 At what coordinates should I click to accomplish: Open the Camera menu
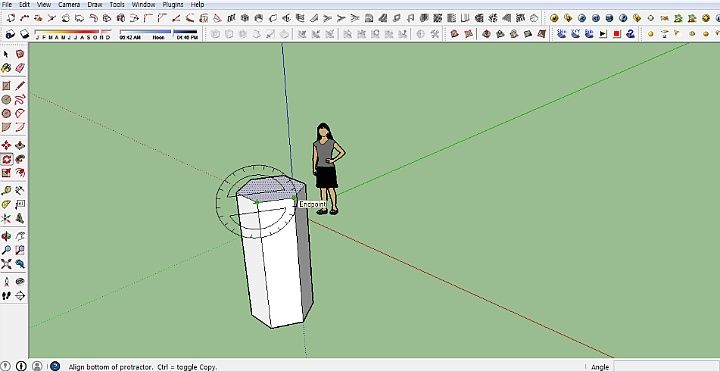69,4
